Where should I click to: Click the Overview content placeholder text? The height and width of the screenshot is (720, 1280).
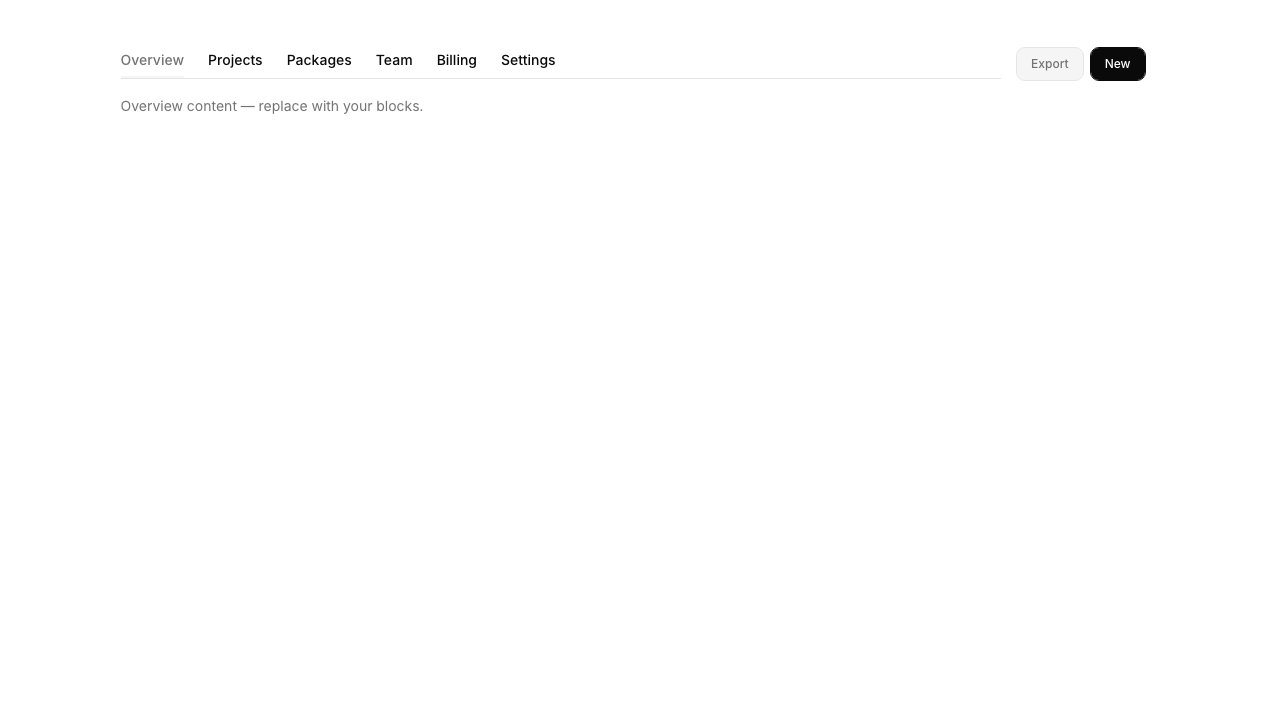[271, 106]
